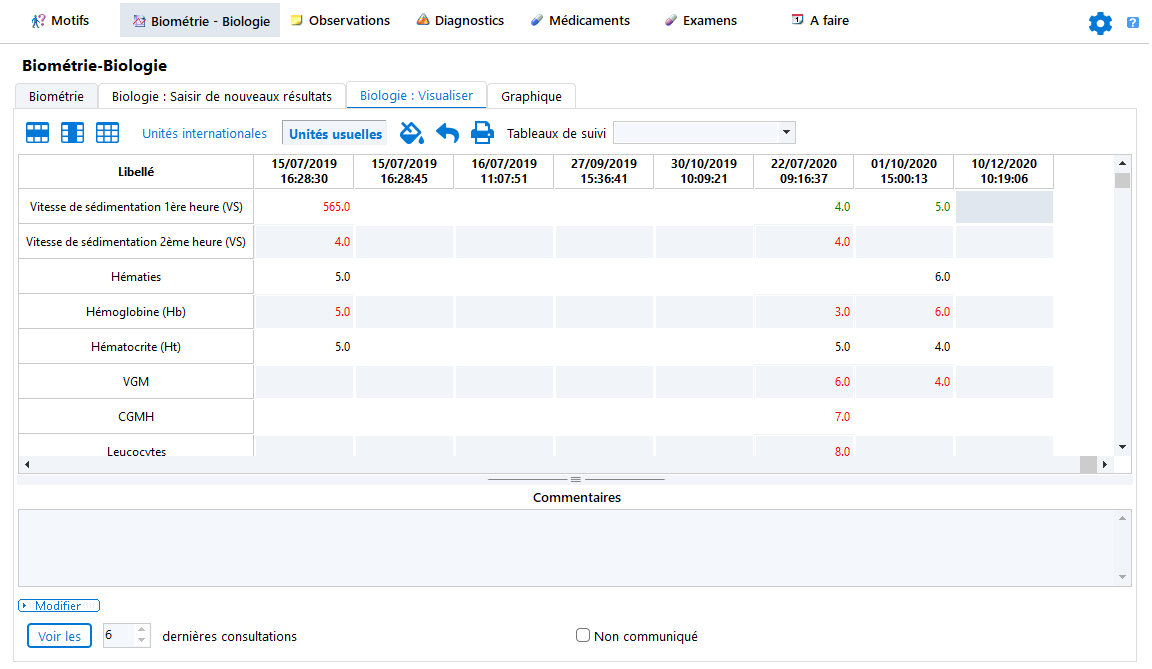
Task: Open the Biologie : Saisir de nouveaux résultats tab
Action: point(221,96)
